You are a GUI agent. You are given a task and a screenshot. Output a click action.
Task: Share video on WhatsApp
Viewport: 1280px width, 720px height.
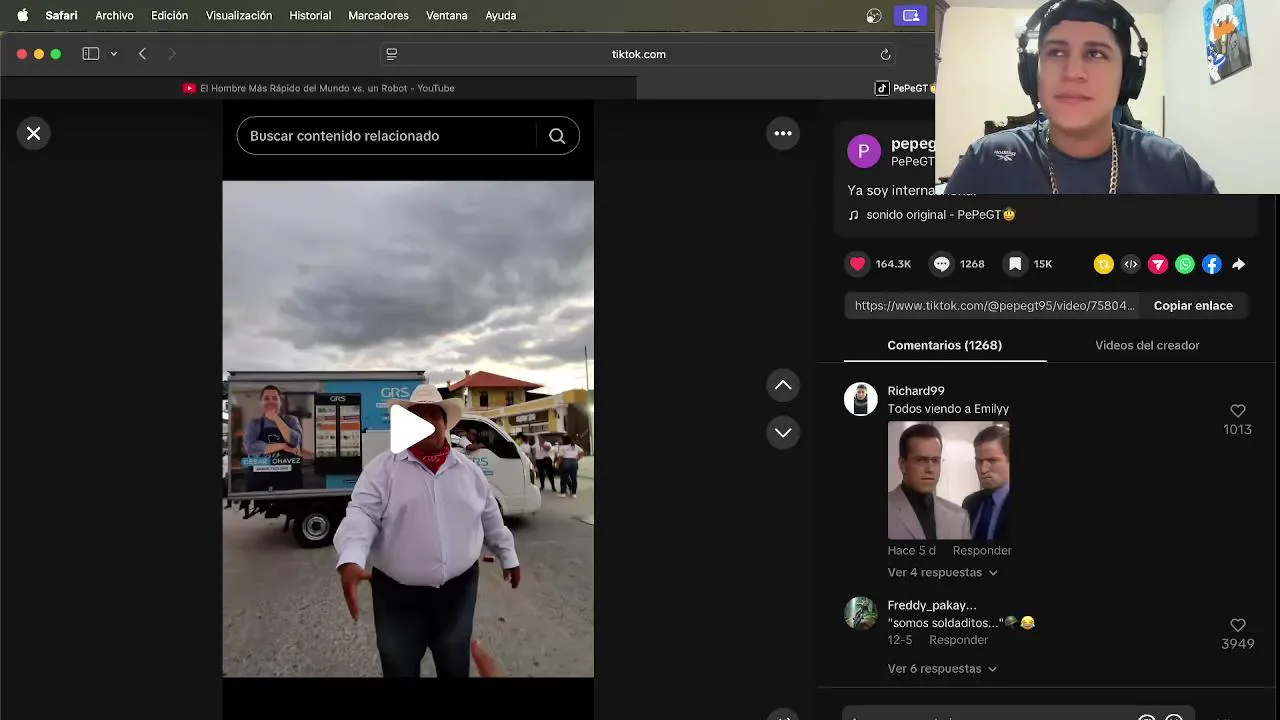coord(1184,264)
